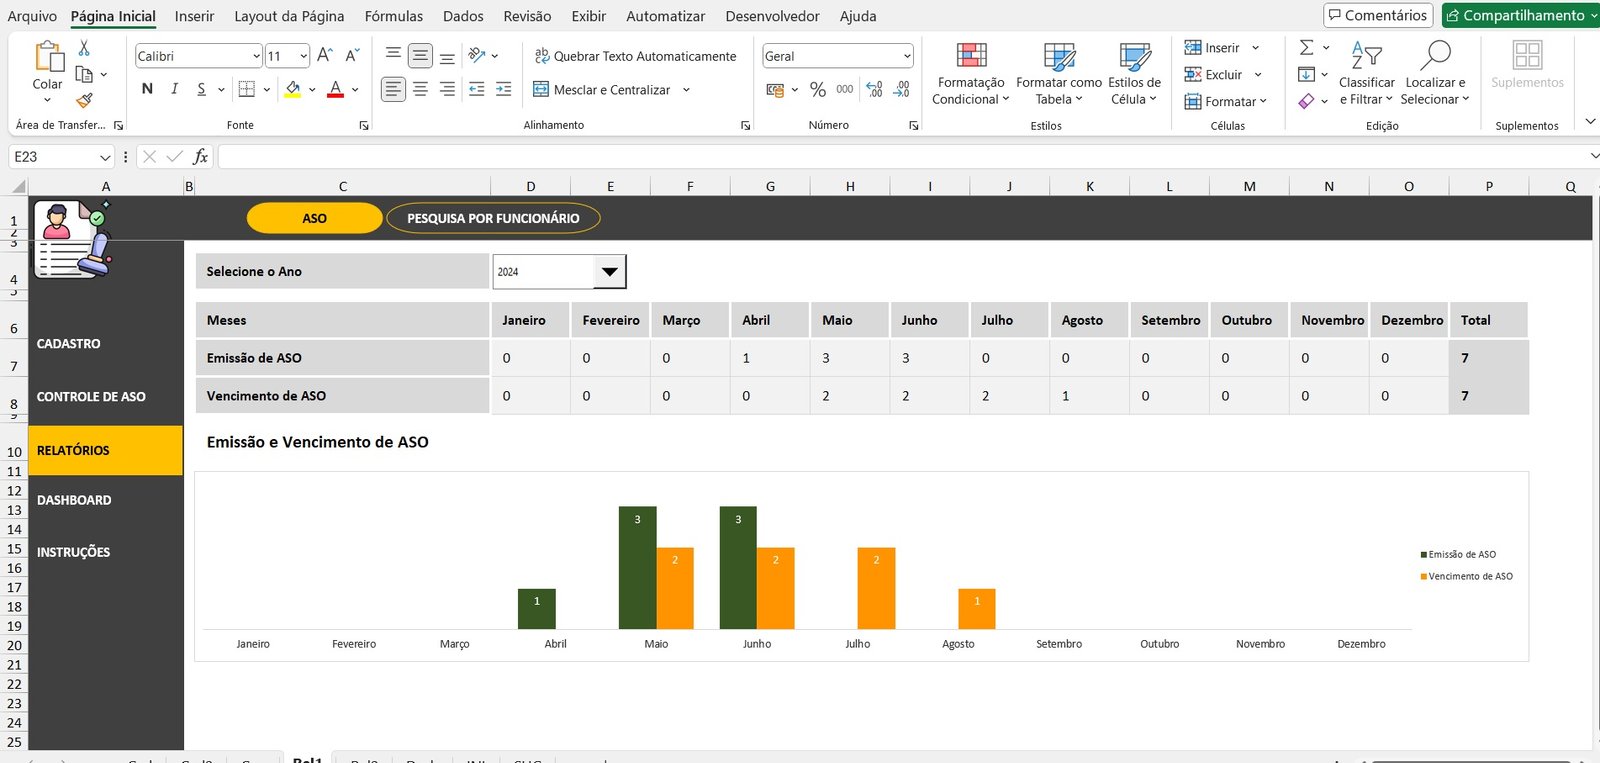The width and height of the screenshot is (1600, 763).
Task: Cut selection with the scissors icon
Action: (84, 48)
